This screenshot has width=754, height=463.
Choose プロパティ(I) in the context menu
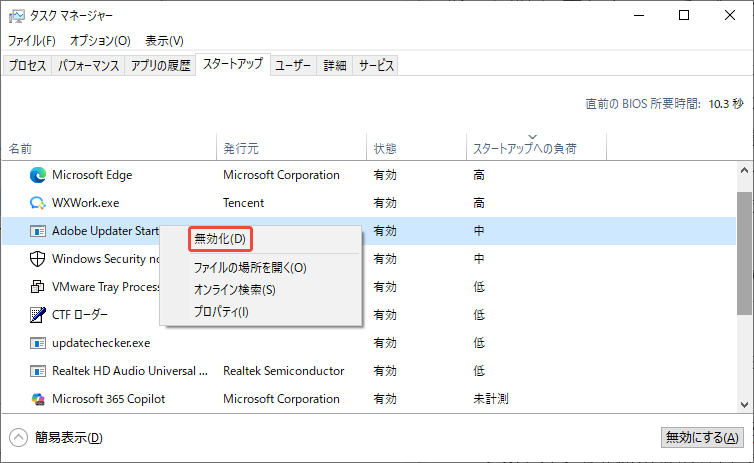click(x=221, y=312)
